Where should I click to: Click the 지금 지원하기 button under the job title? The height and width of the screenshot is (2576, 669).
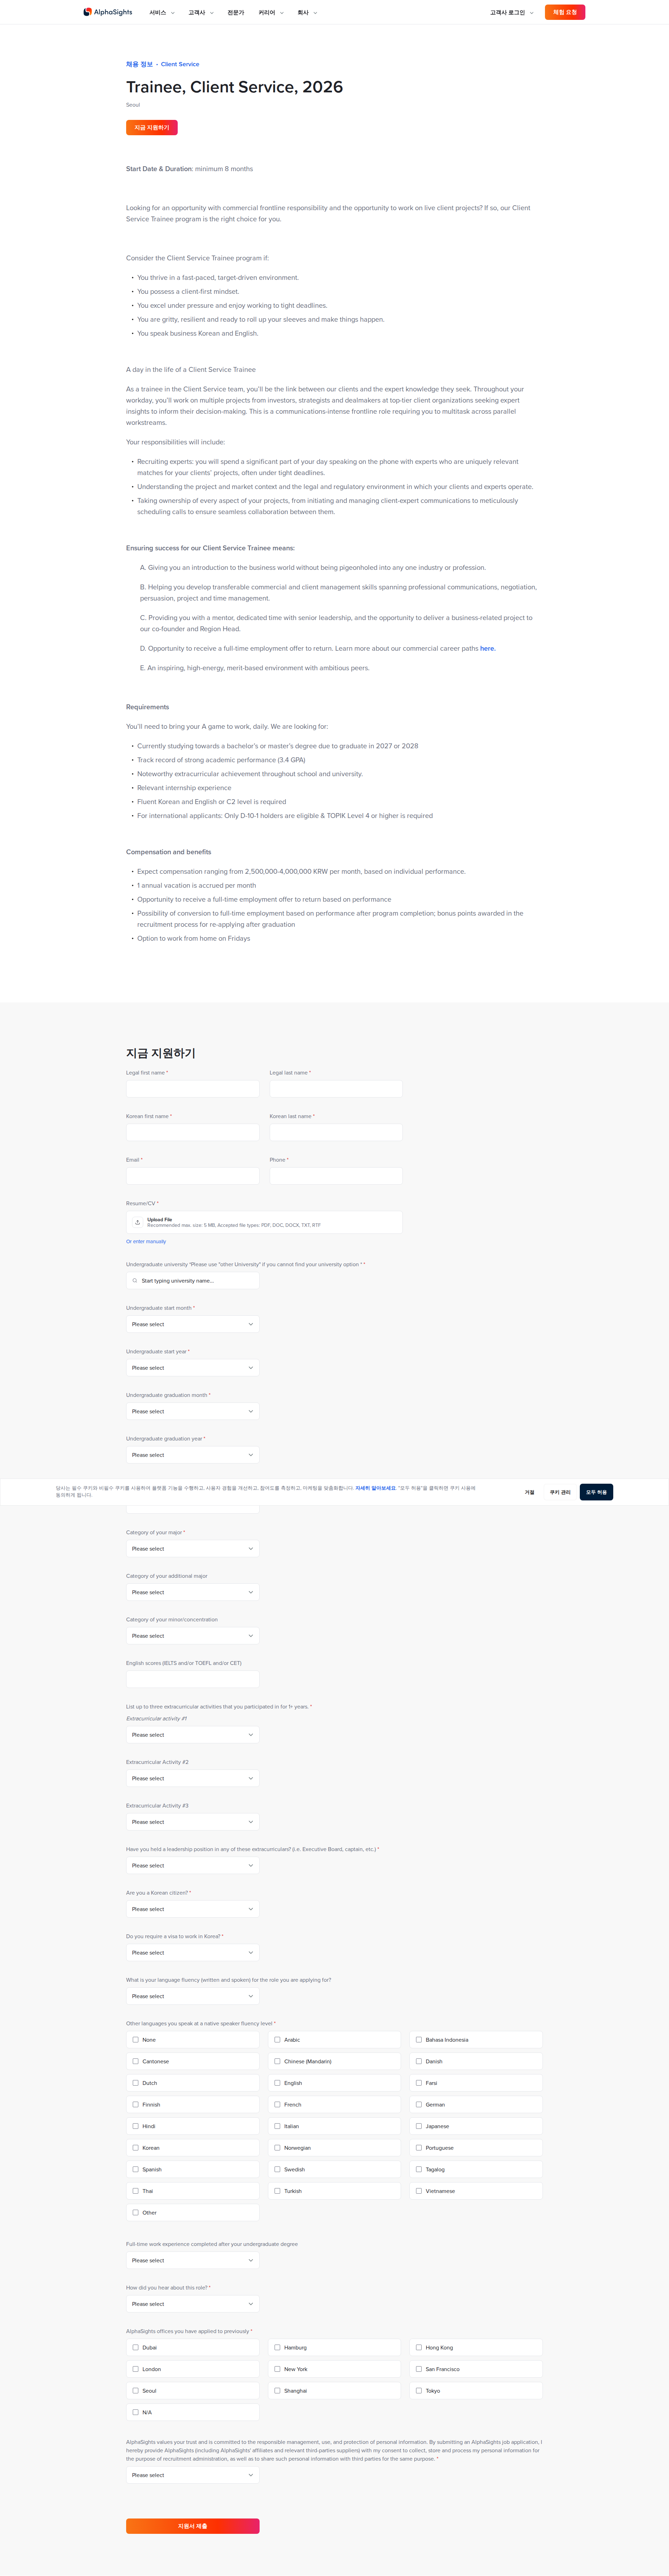pos(152,128)
